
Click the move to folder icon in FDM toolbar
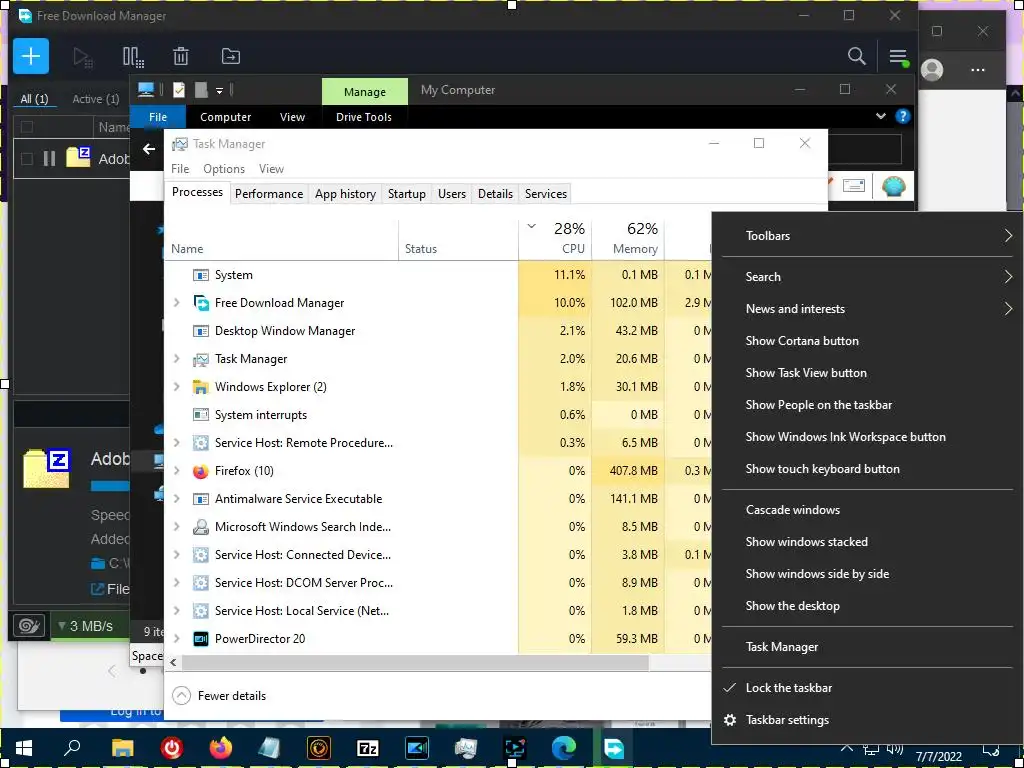coord(231,56)
